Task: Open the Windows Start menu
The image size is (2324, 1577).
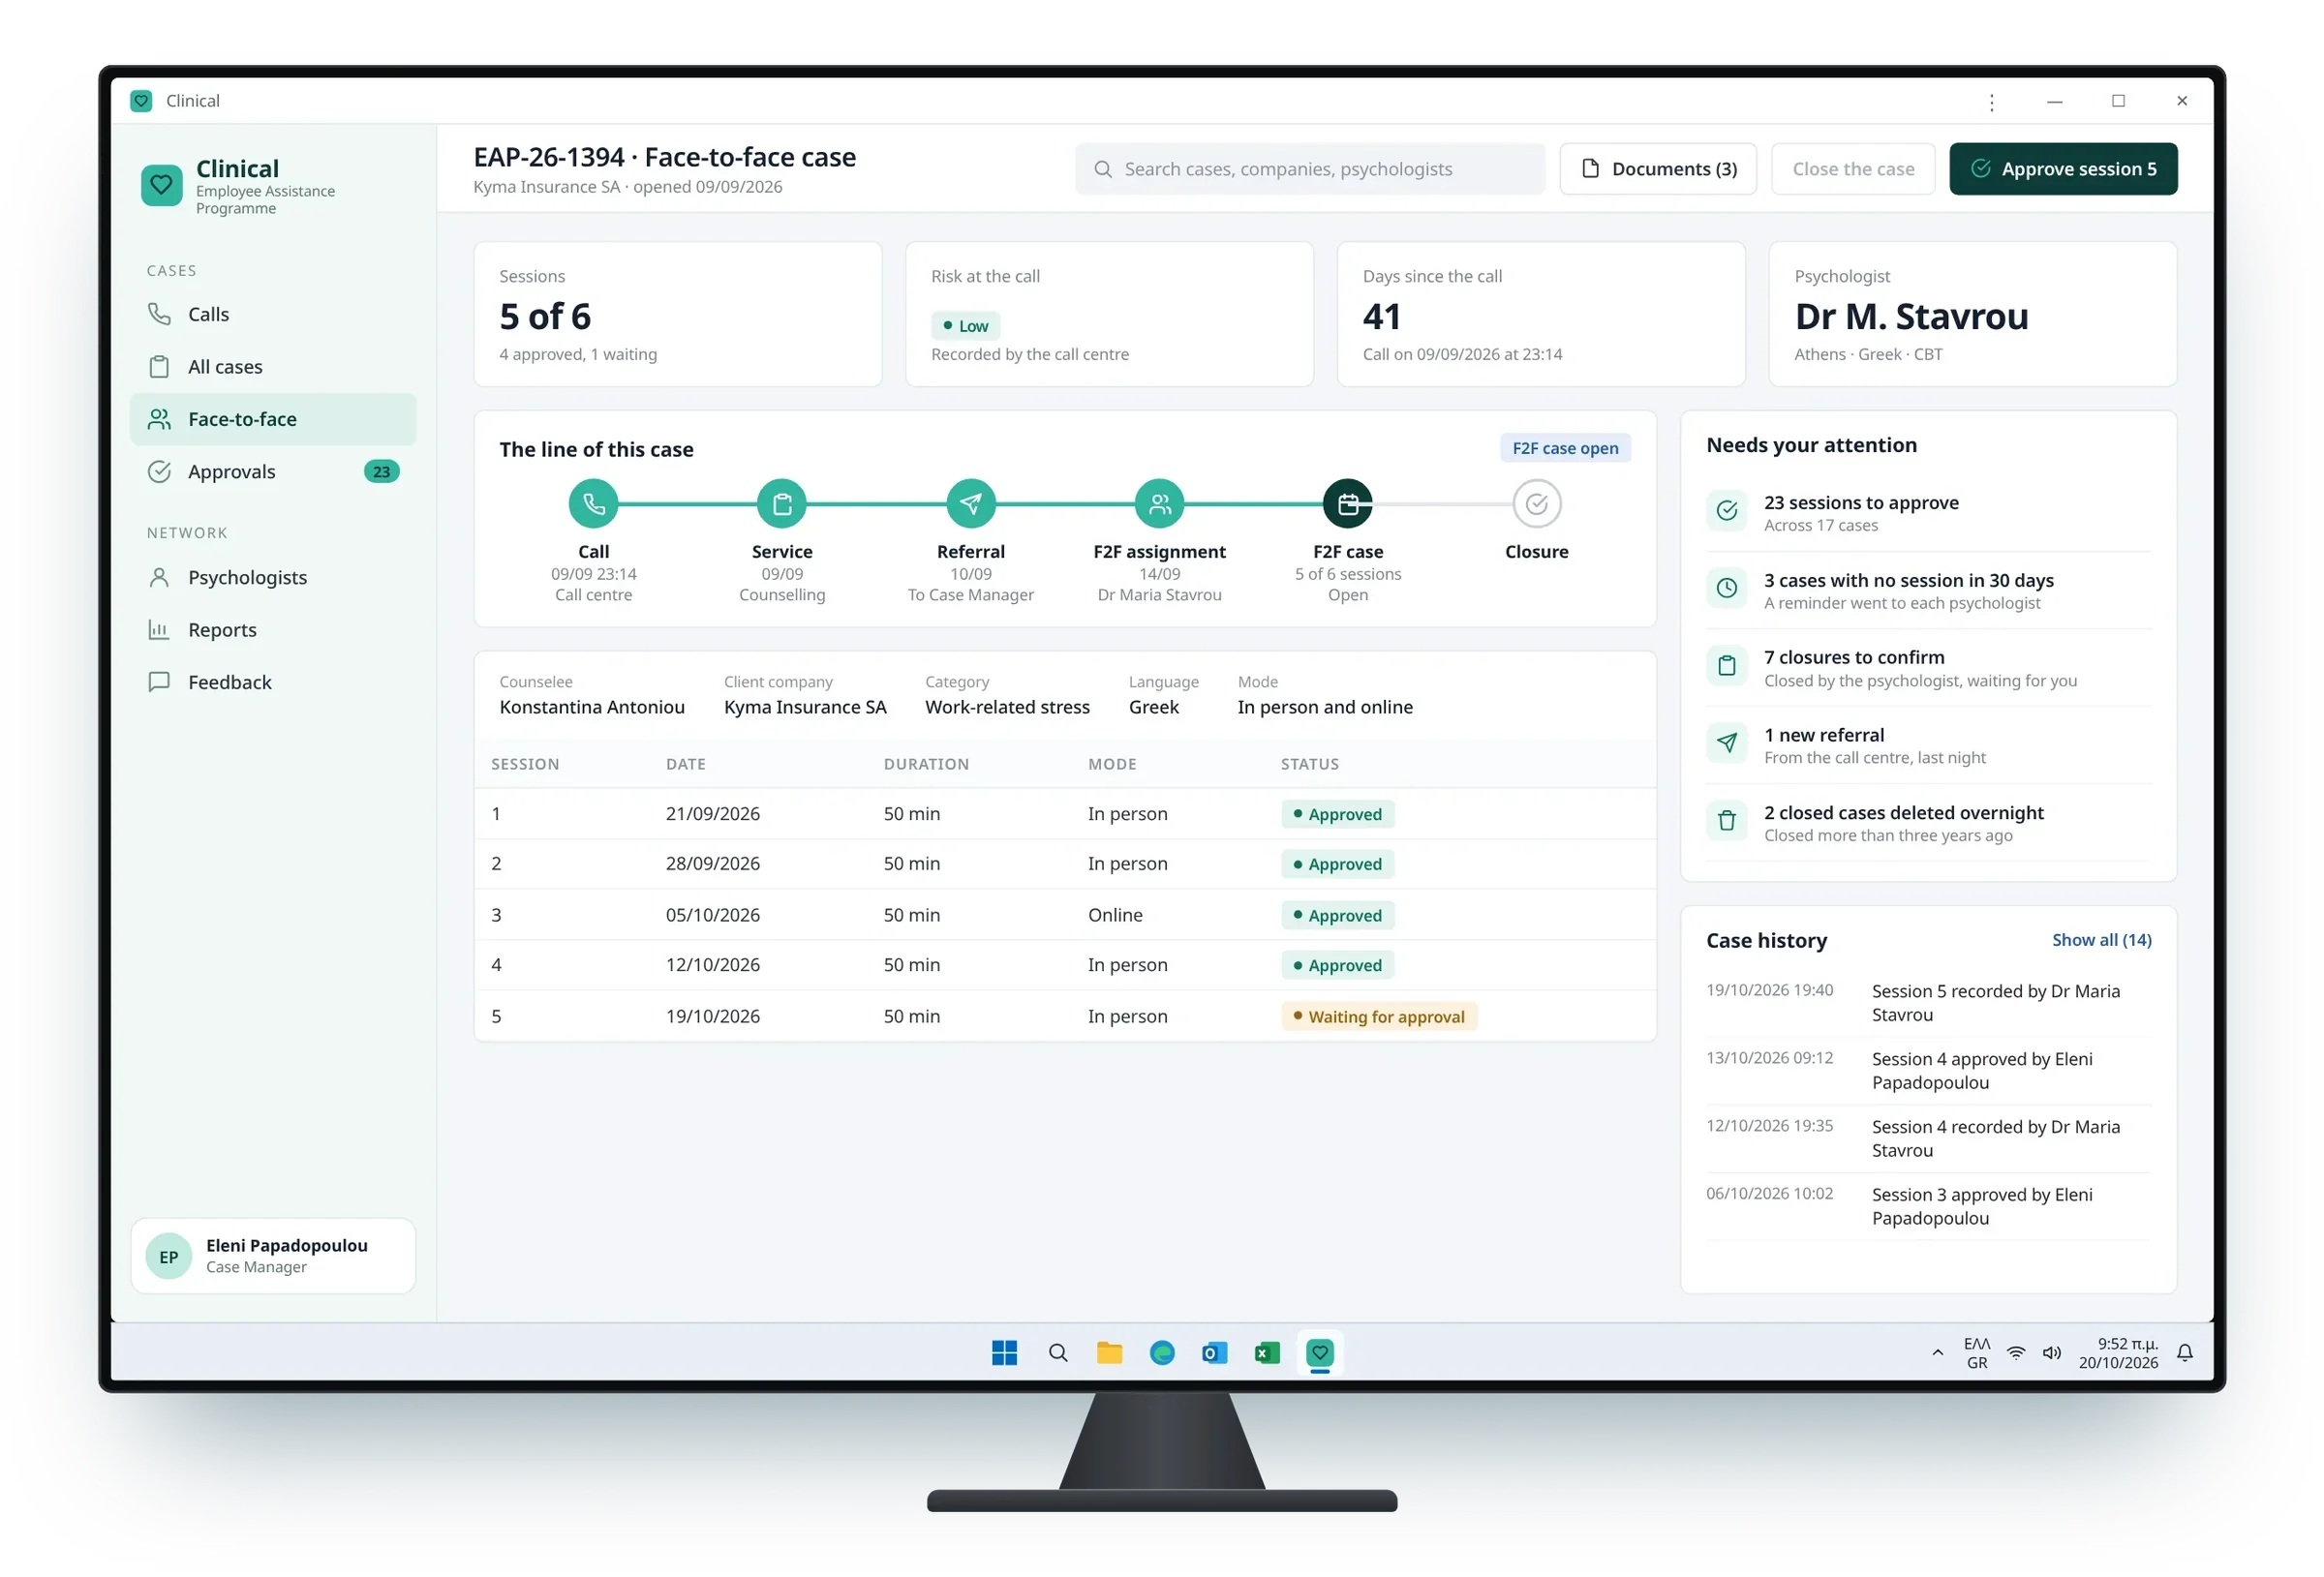Action: click(1004, 1353)
